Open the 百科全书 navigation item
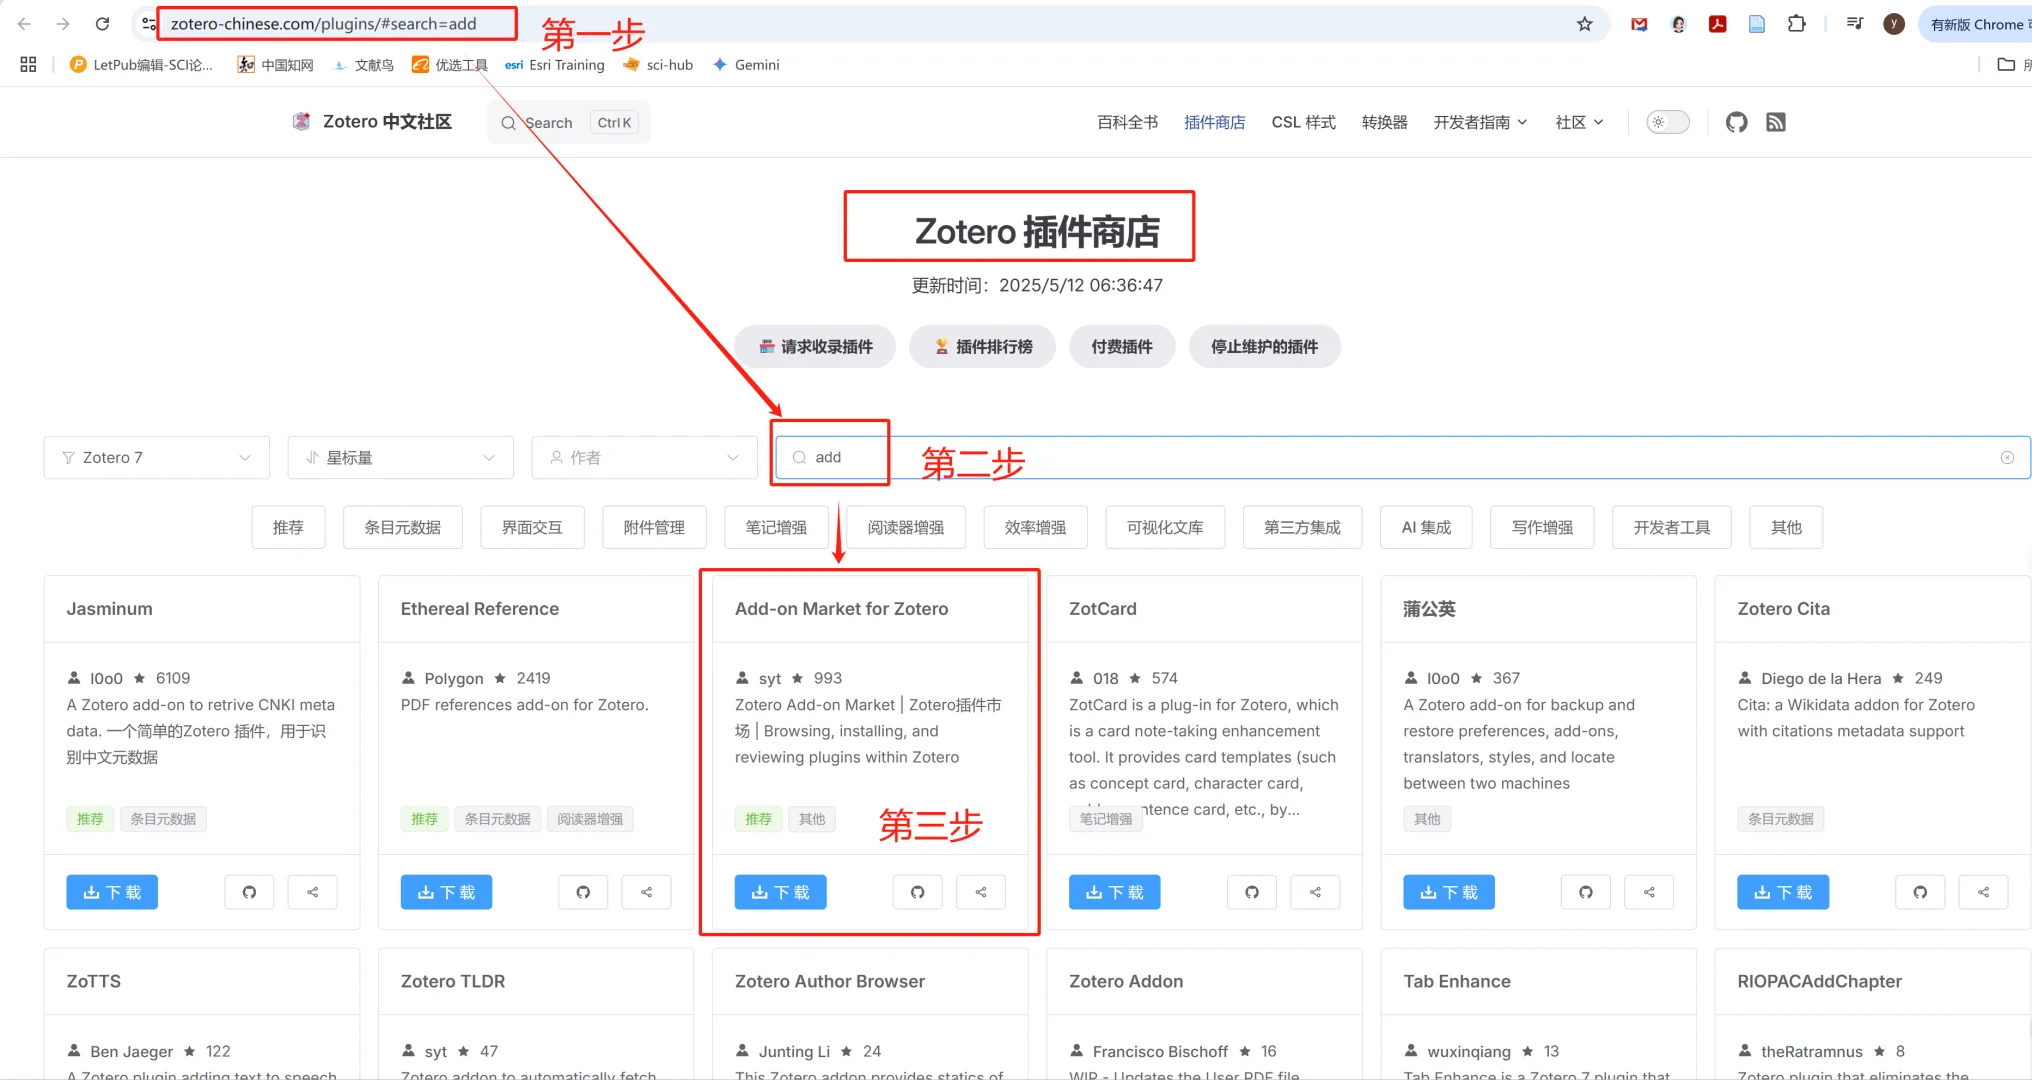Image resolution: width=2032 pixels, height=1080 pixels. click(1126, 122)
